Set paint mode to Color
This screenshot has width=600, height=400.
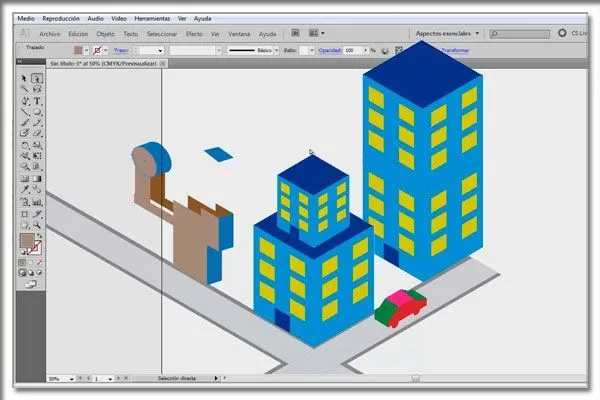(x=23, y=263)
